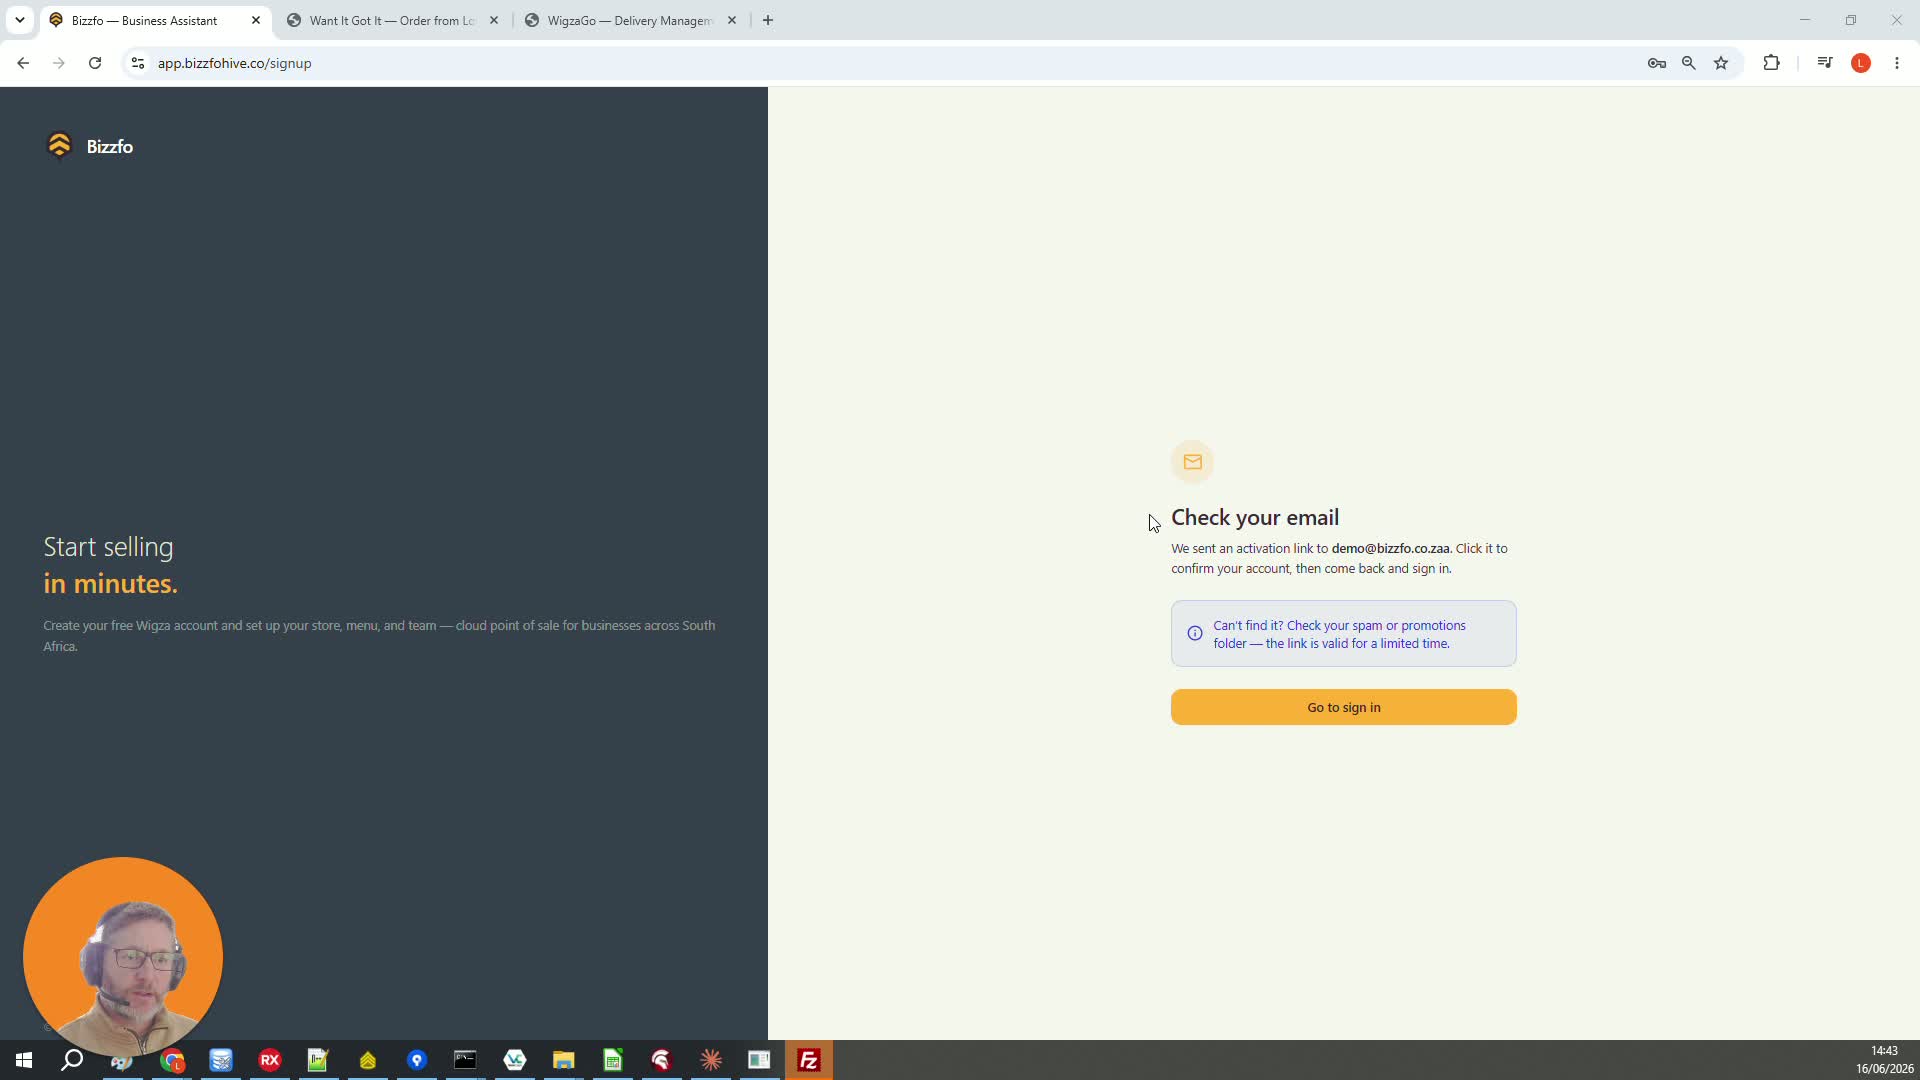Screen dimensions: 1920x1080
Task: Click the envelope mail icon
Action: [x=1192, y=462]
